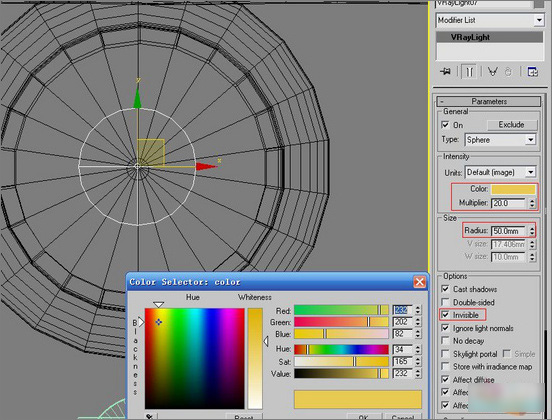Toggle Ignore light normals checkbox
Screen dimensions: 552x420
pos(445,328)
